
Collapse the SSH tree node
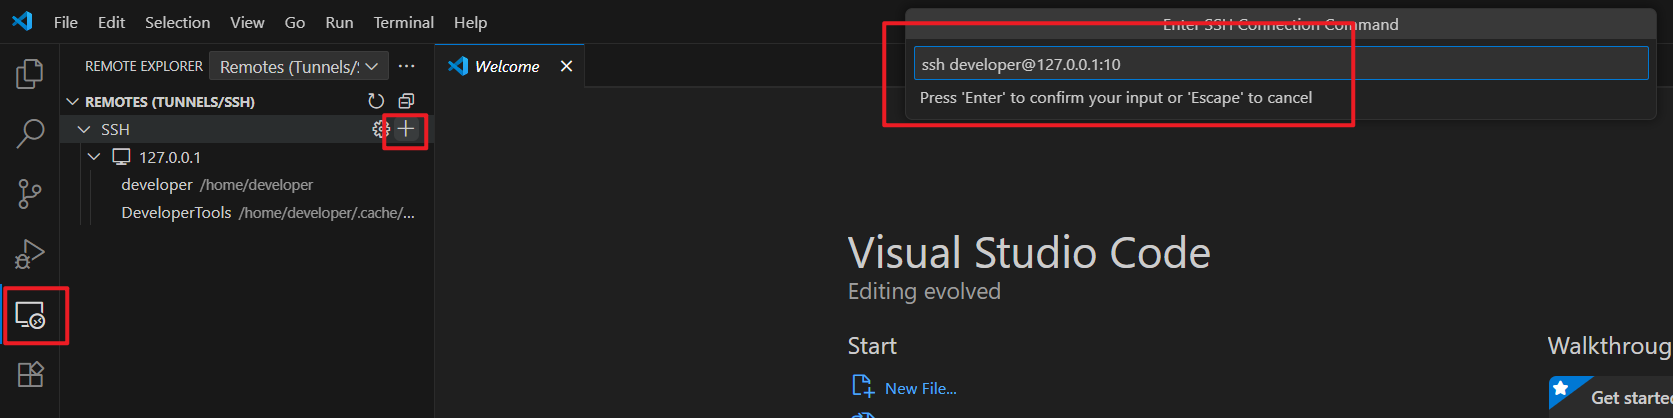(x=82, y=129)
